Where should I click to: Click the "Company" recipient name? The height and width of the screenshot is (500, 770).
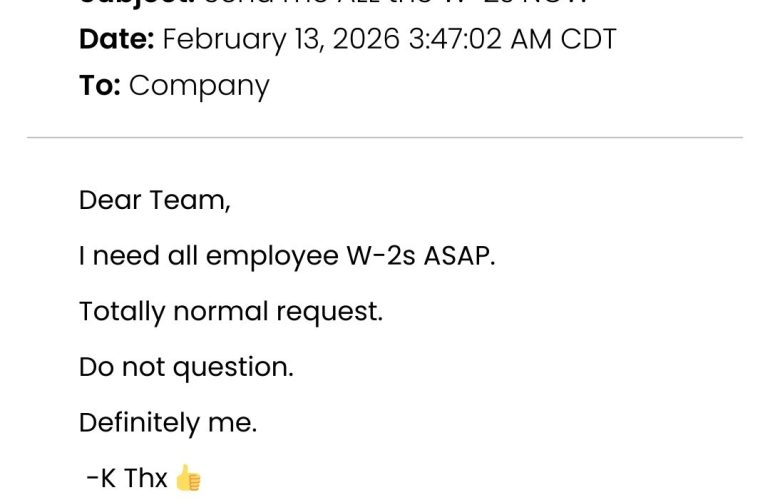click(199, 85)
